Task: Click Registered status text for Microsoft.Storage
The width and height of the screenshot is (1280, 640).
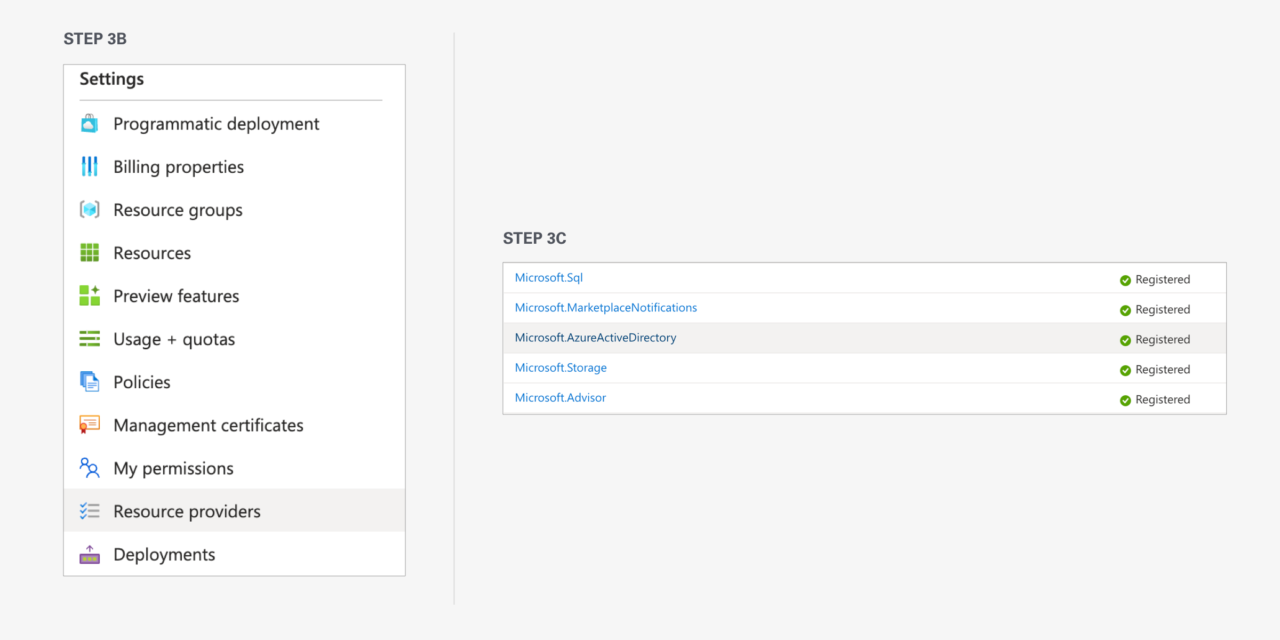Action: click(1163, 370)
